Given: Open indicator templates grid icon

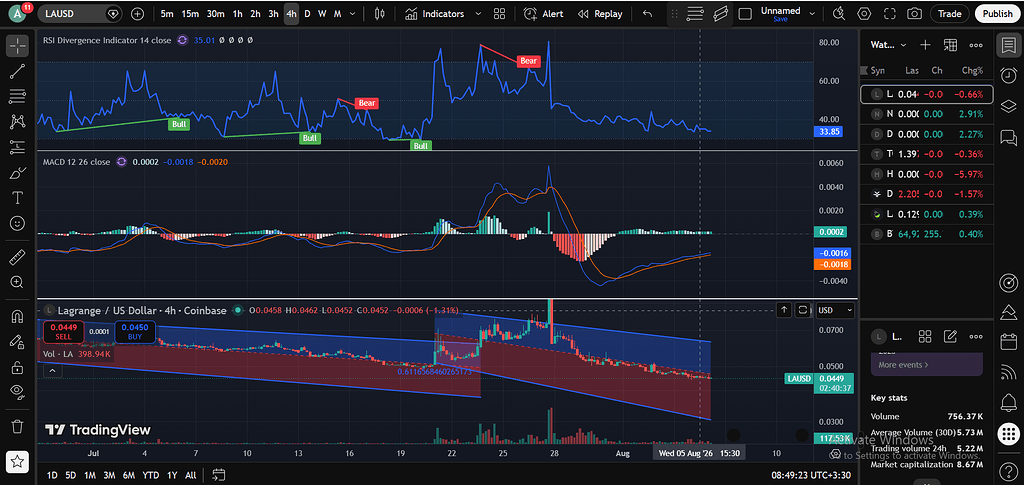Looking at the screenshot, I should pos(500,14).
